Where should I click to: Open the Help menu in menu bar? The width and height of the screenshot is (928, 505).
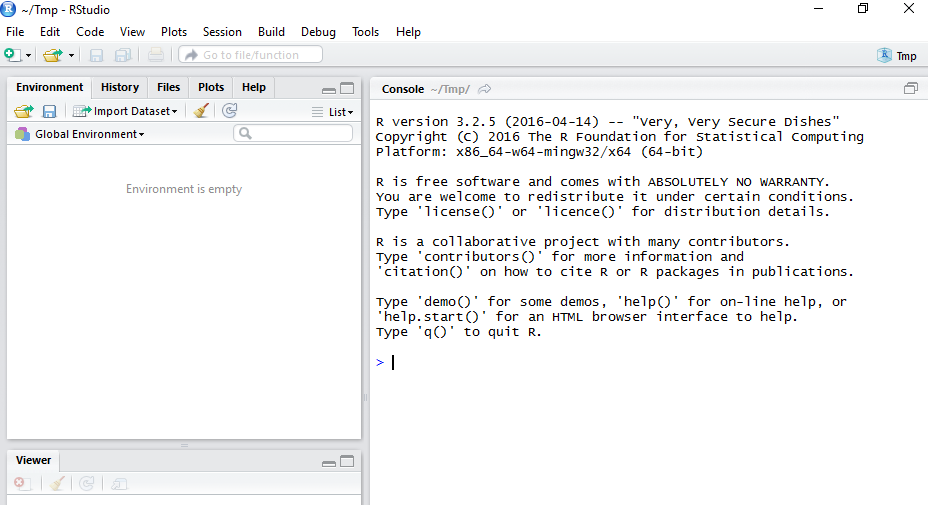pyautogui.click(x=408, y=32)
